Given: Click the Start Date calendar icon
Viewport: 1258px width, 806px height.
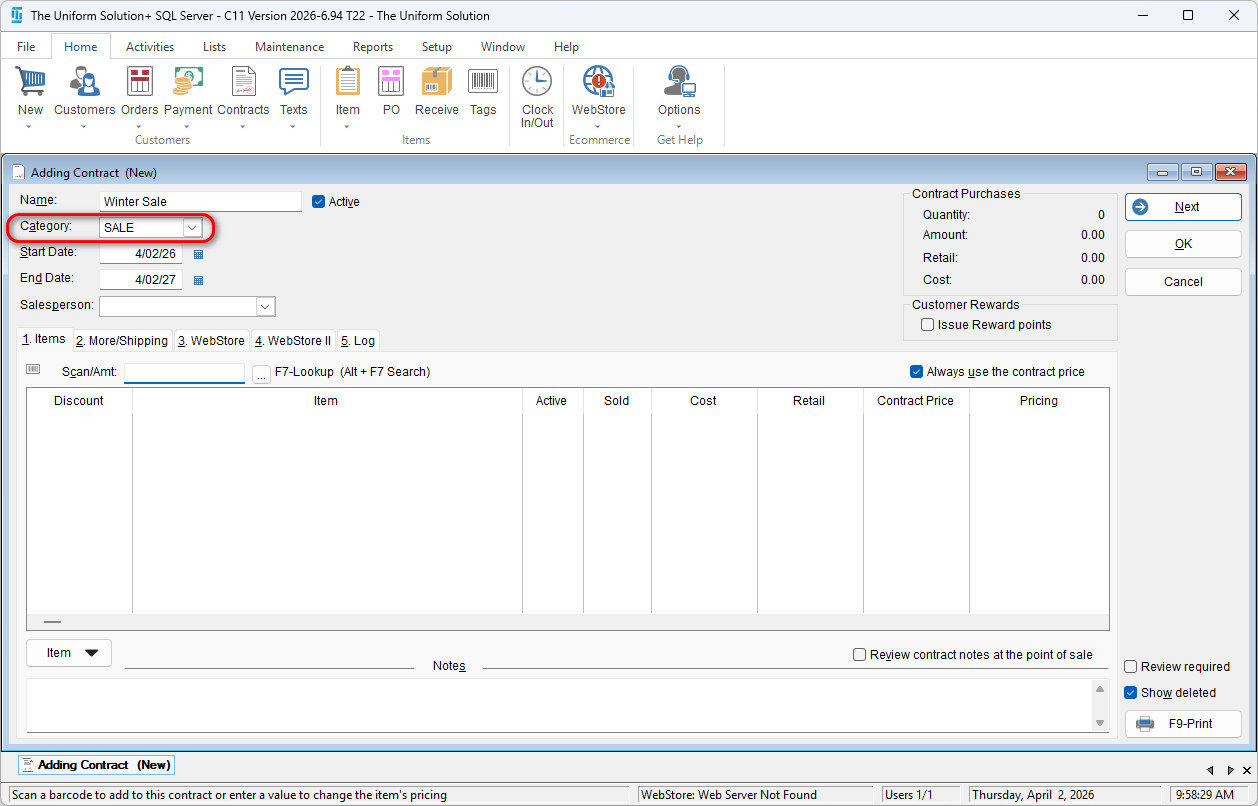Looking at the screenshot, I should click(198, 254).
